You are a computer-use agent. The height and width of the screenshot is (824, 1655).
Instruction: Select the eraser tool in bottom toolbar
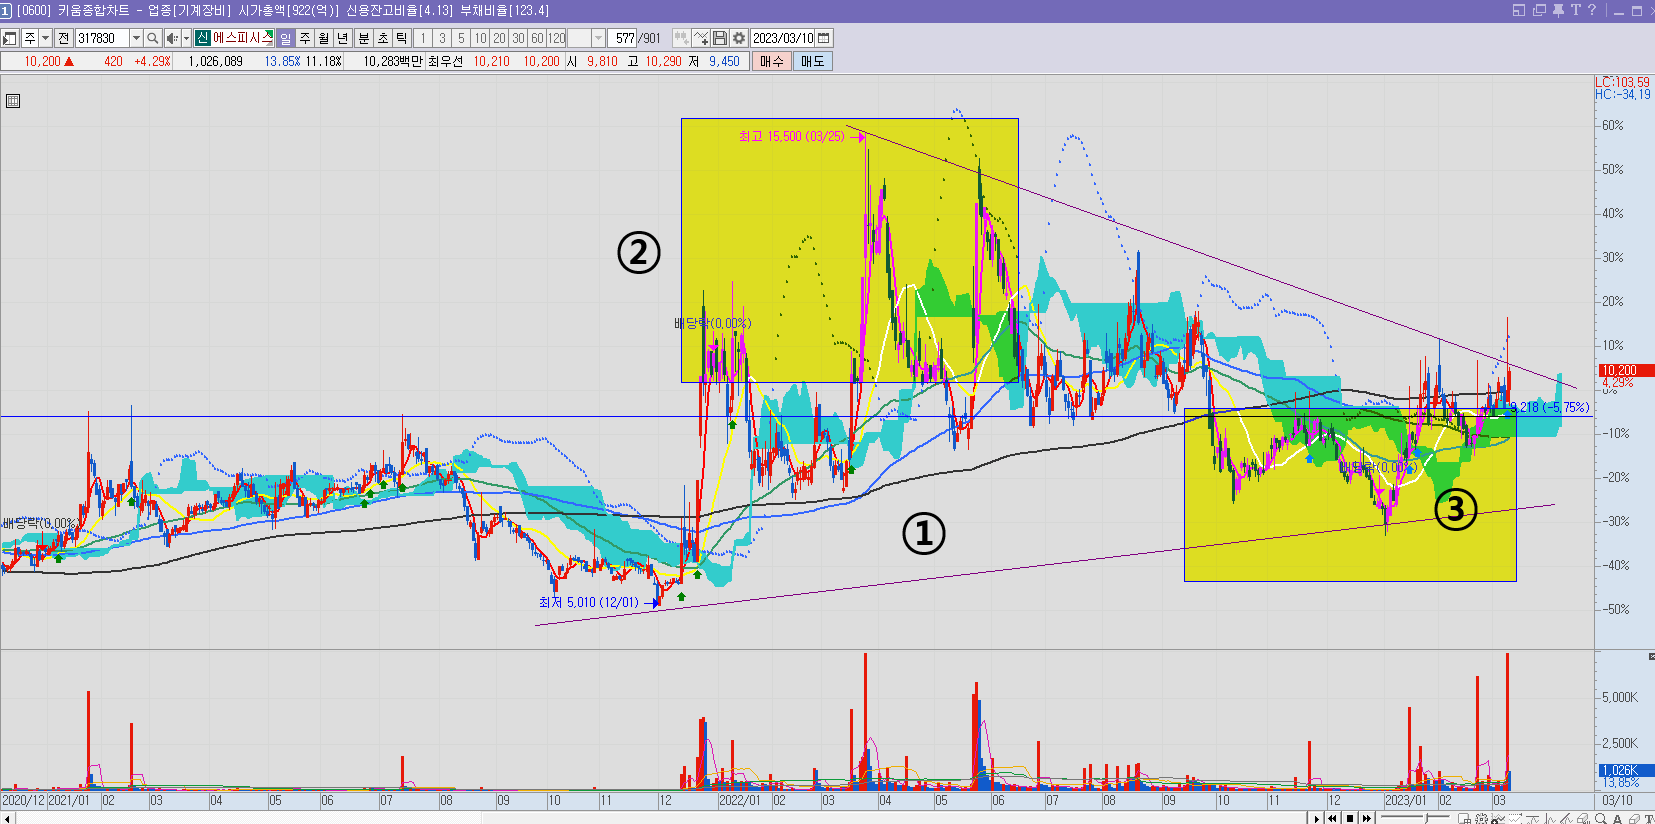click(x=1634, y=818)
